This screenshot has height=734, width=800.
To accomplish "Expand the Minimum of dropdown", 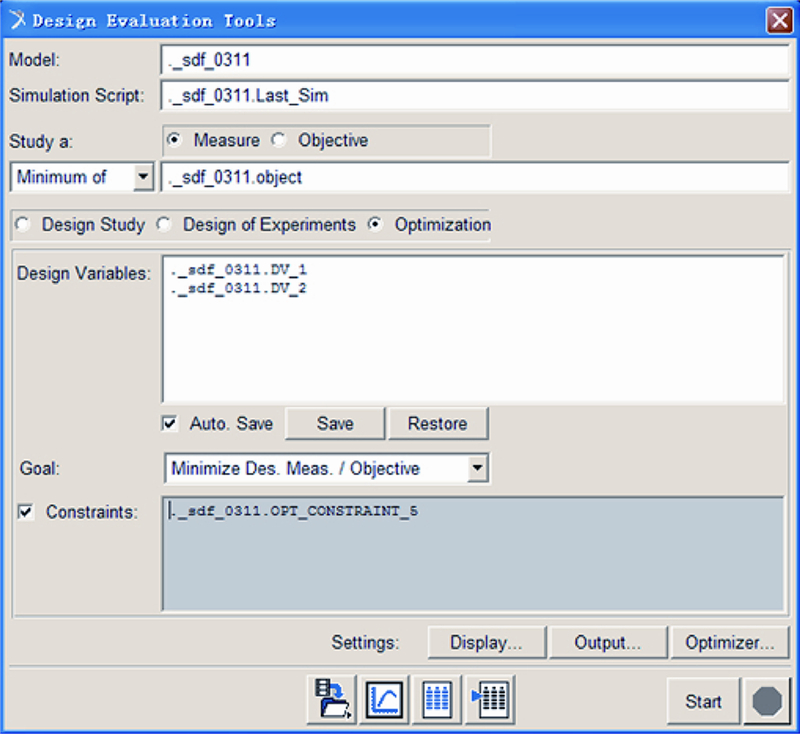I will pyautogui.click(x=143, y=178).
